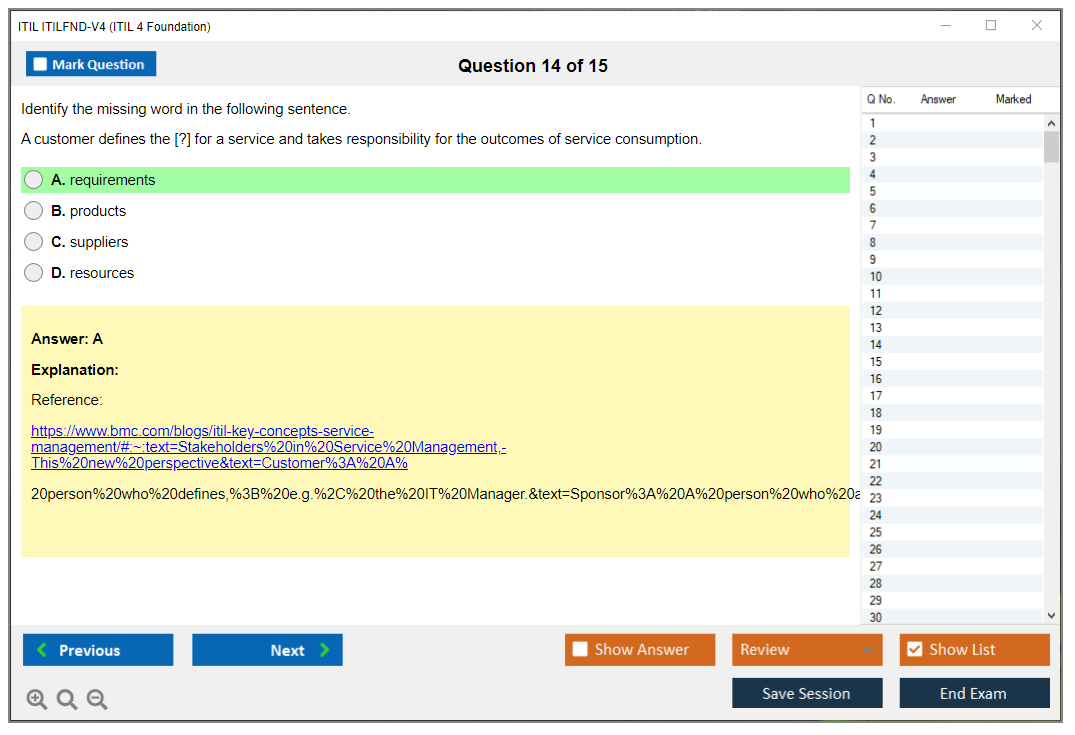Pick radio option C. suppliers
Screen dimensions: 1075x735
(x=34, y=242)
